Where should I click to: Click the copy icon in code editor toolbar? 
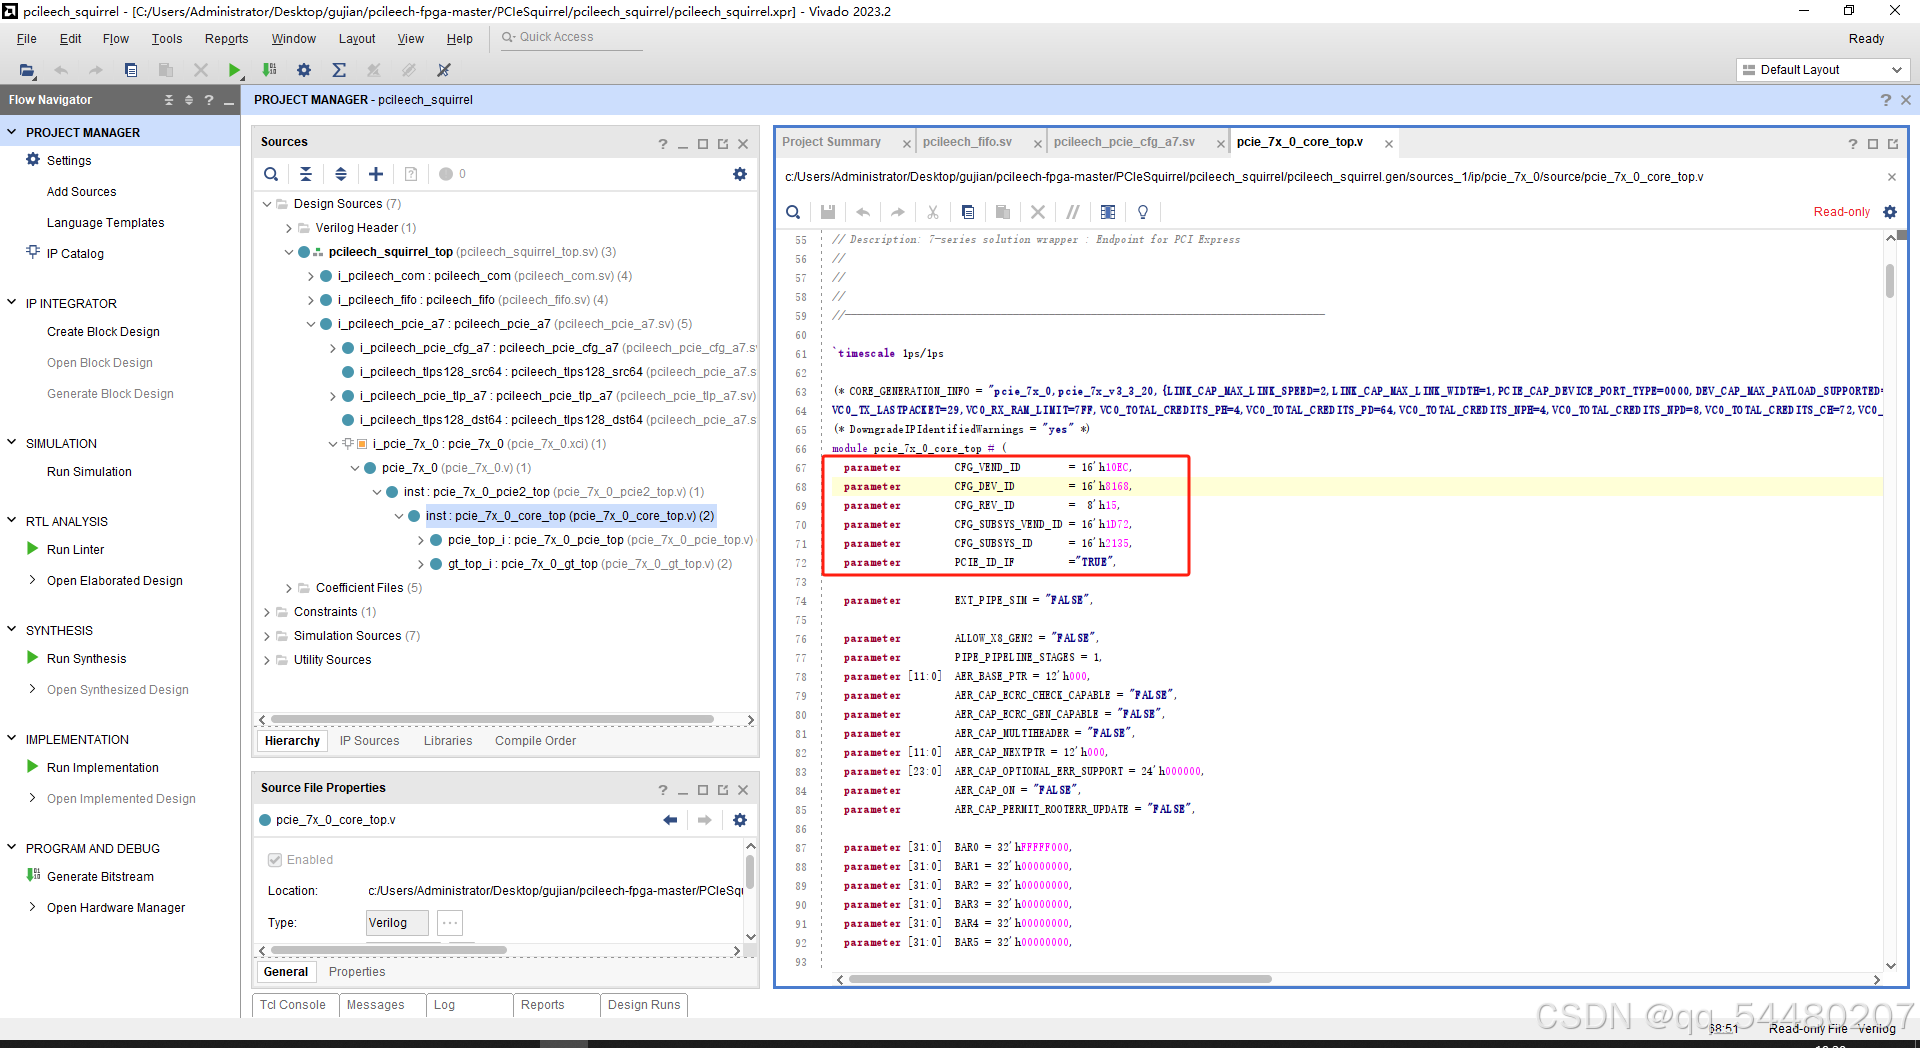tap(968, 212)
